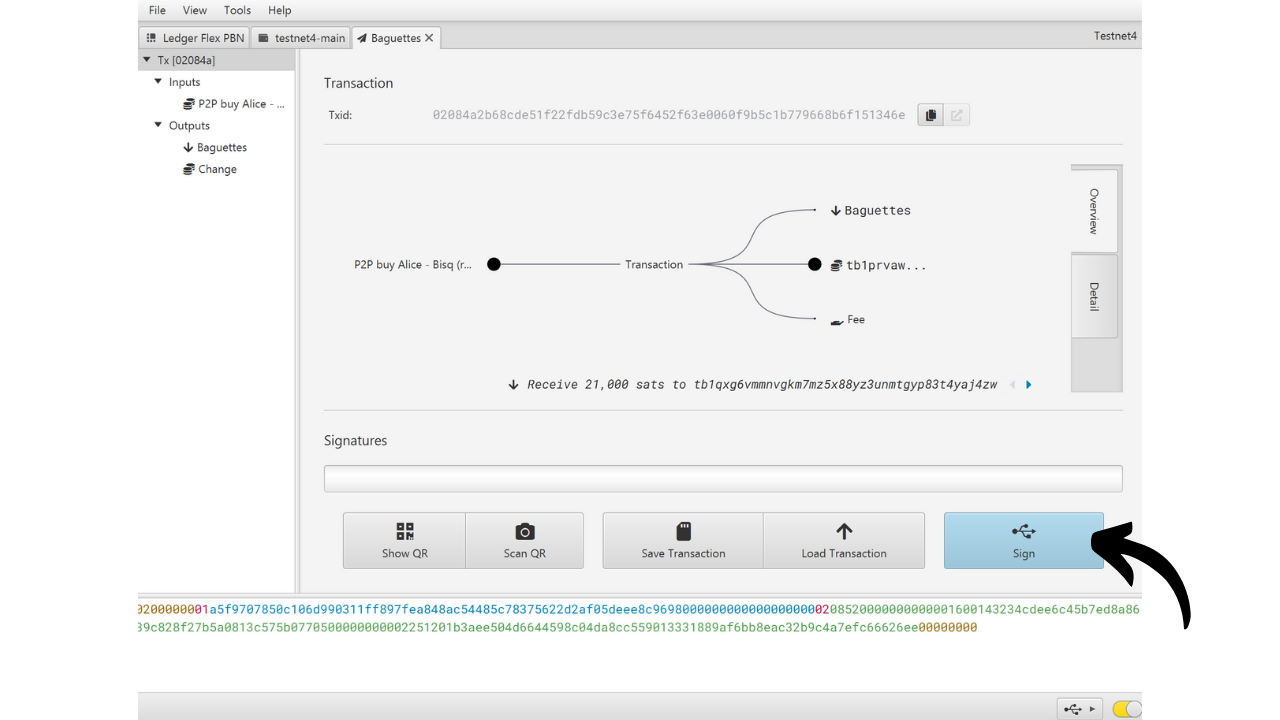This screenshot has height=720, width=1280.
Task: Collapse the Inputs tree section
Action: tap(158, 82)
